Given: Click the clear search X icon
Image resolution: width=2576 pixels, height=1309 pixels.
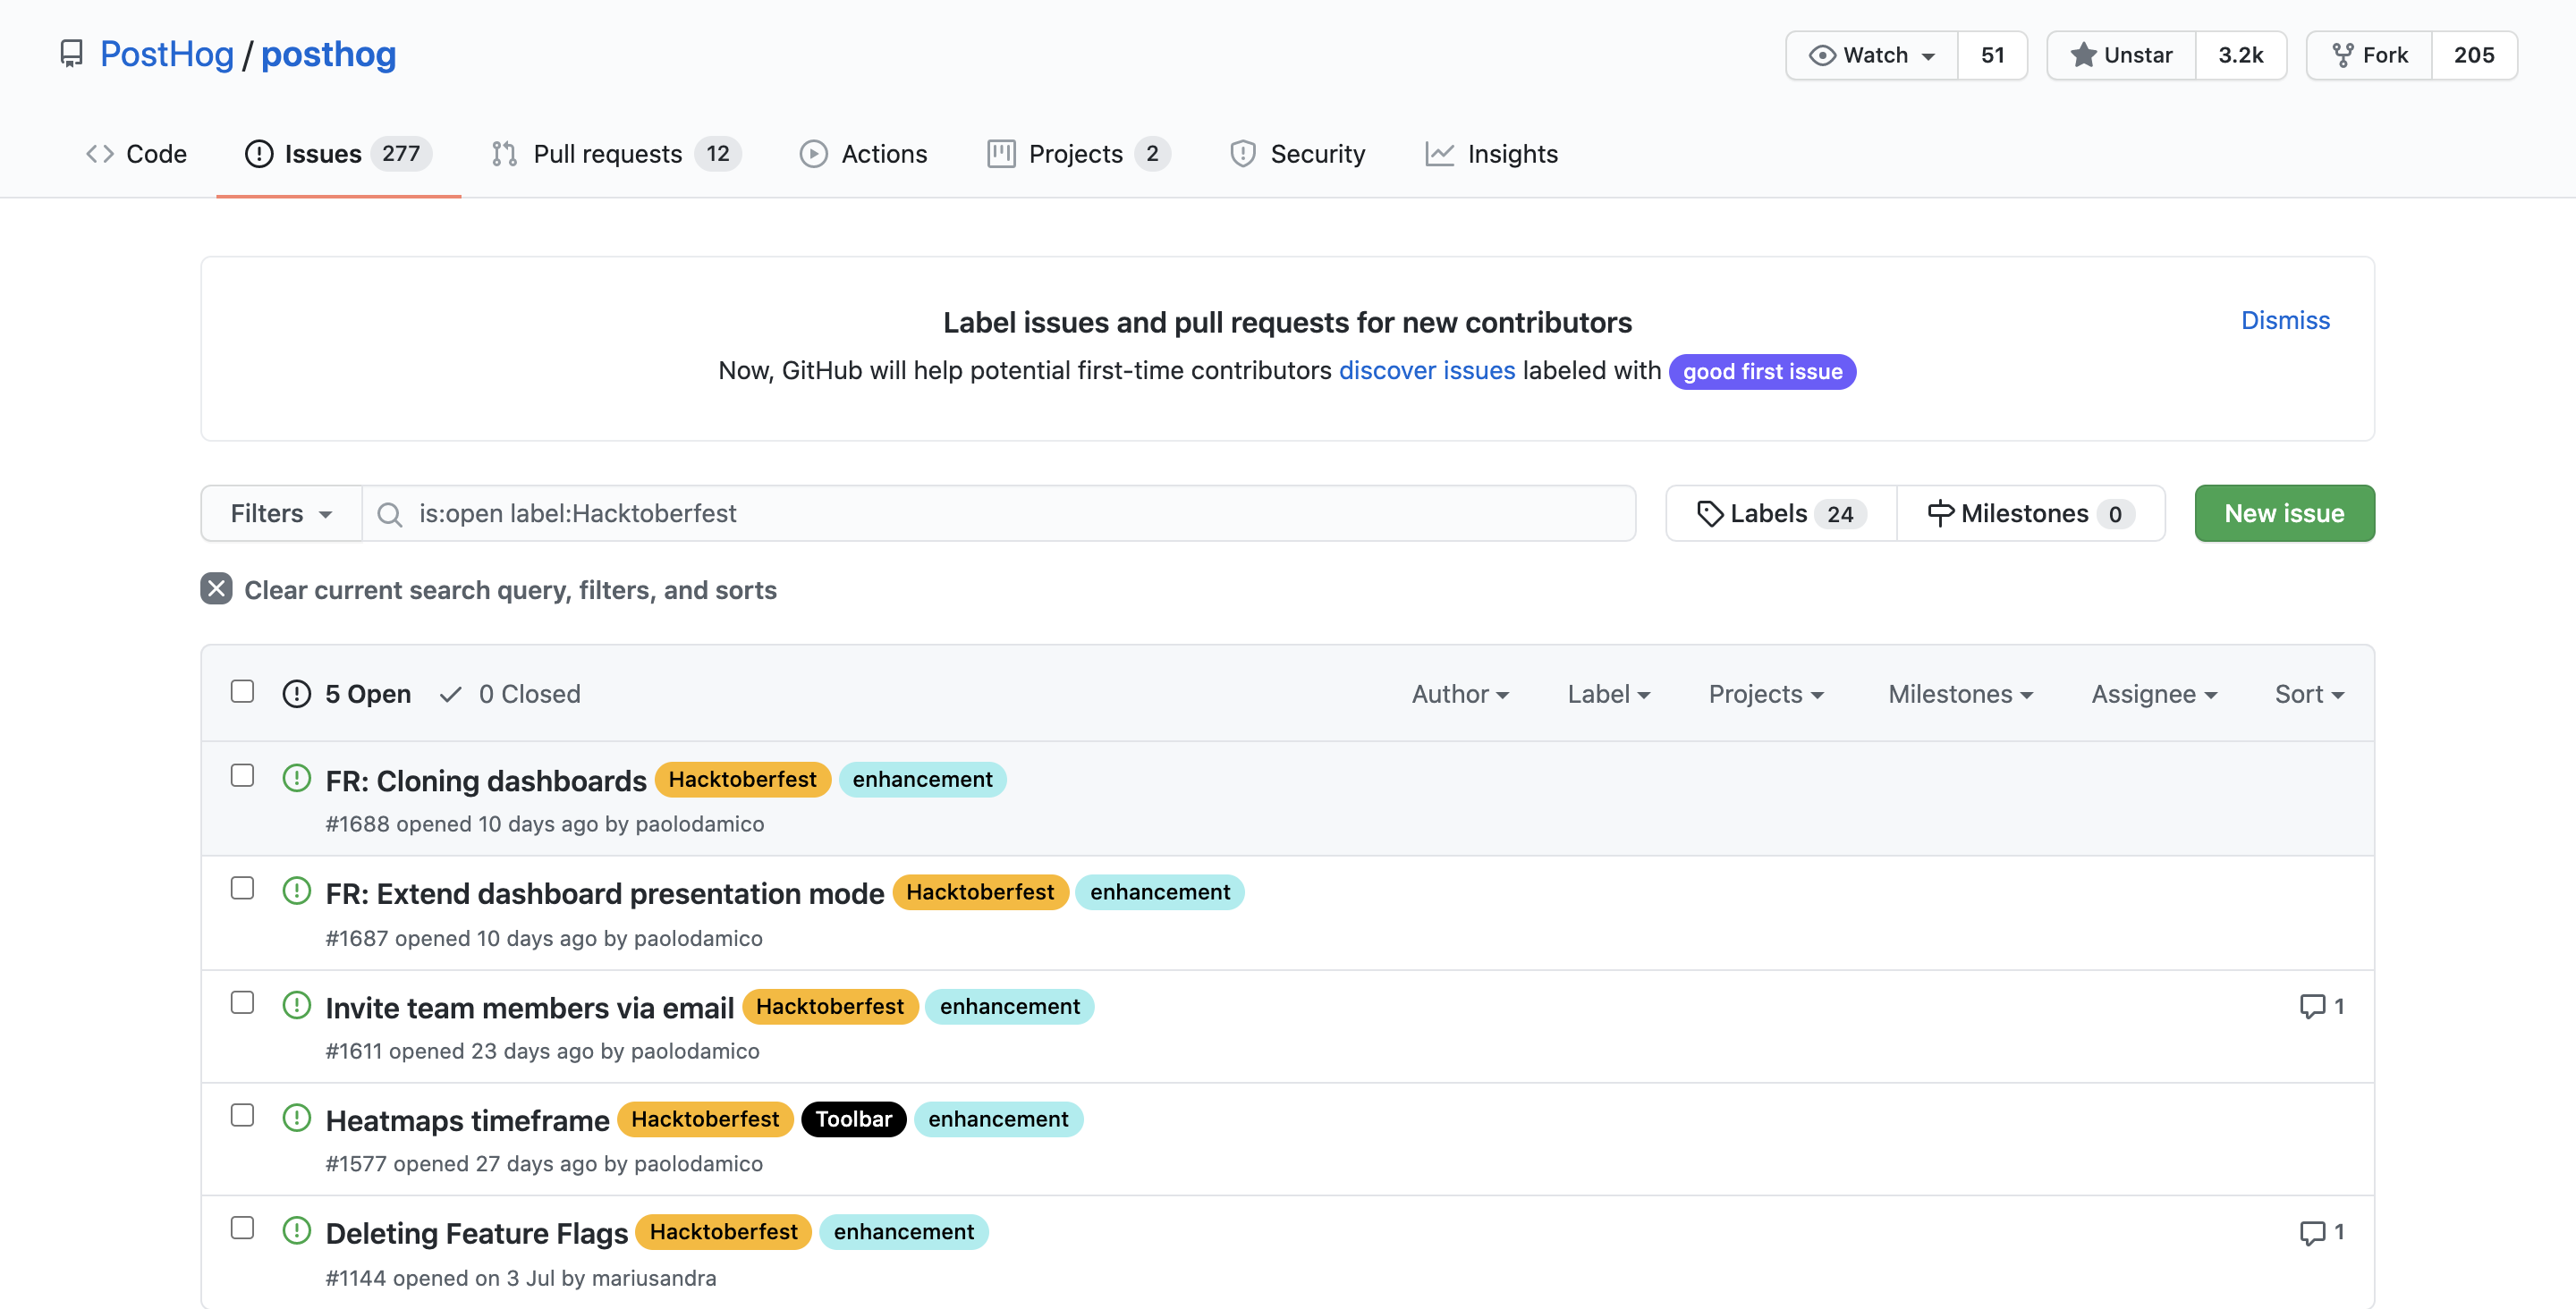Looking at the screenshot, I should (215, 590).
